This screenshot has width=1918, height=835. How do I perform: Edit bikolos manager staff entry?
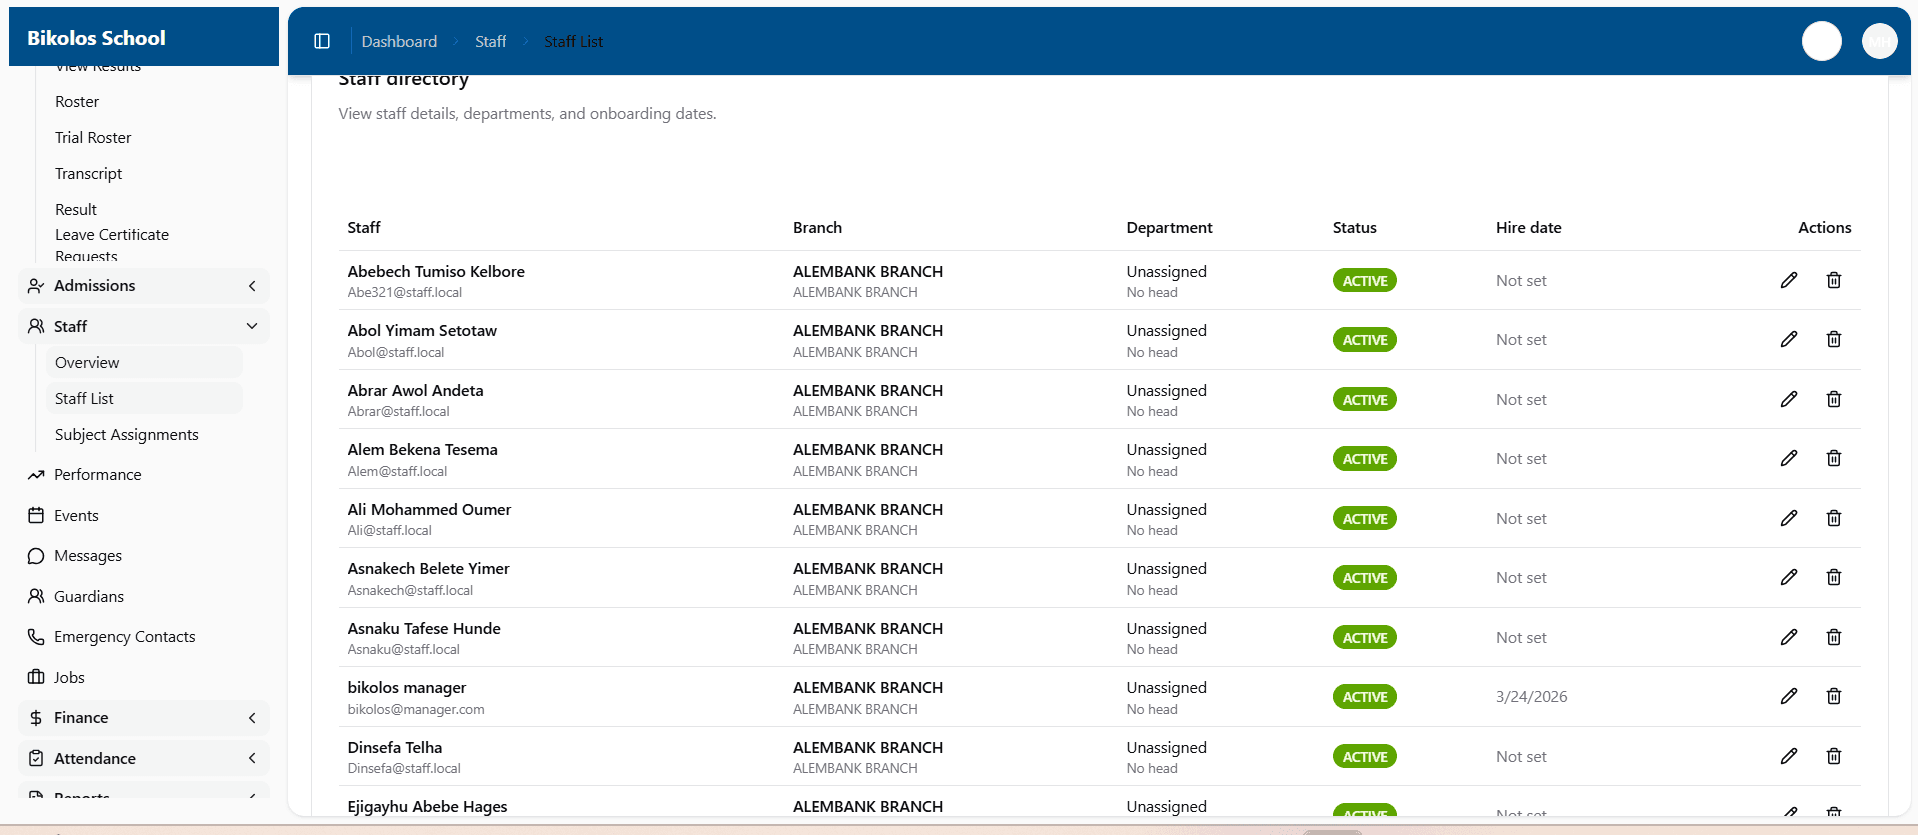coord(1788,696)
